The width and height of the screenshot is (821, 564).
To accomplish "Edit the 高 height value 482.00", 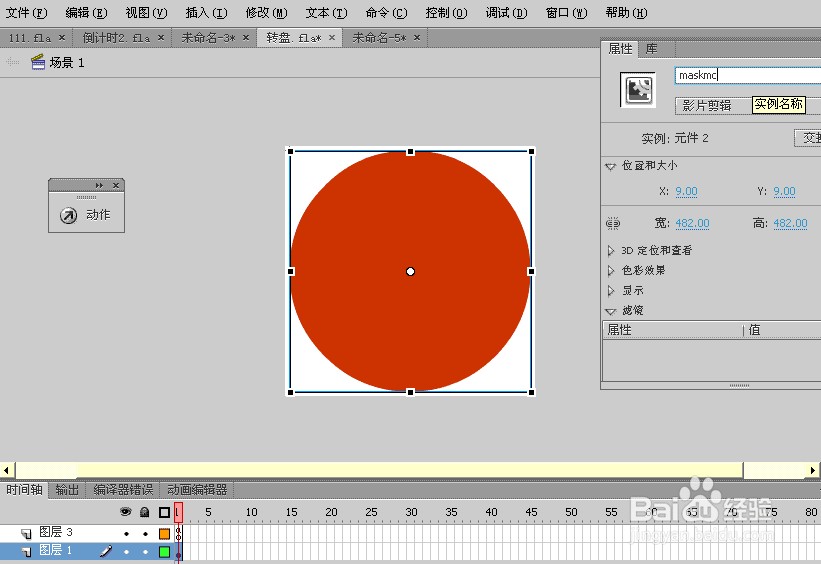I will tap(790, 224).
